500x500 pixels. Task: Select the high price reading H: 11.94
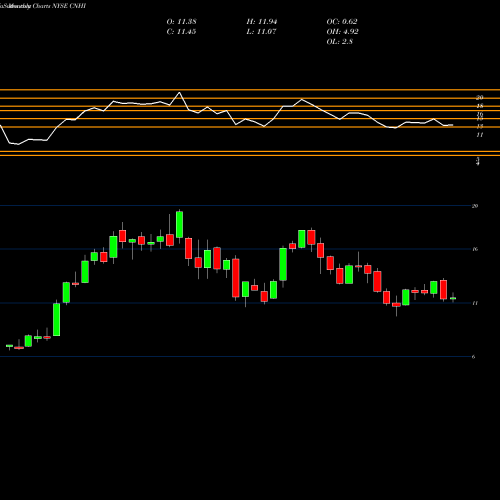tap(262, 22)
